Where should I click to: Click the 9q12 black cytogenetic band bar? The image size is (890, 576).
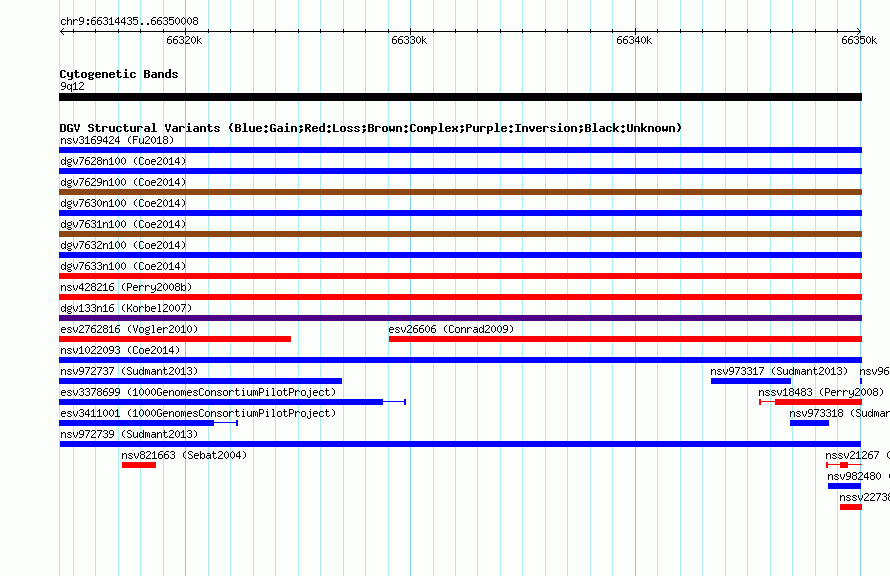tap(460, 97)
